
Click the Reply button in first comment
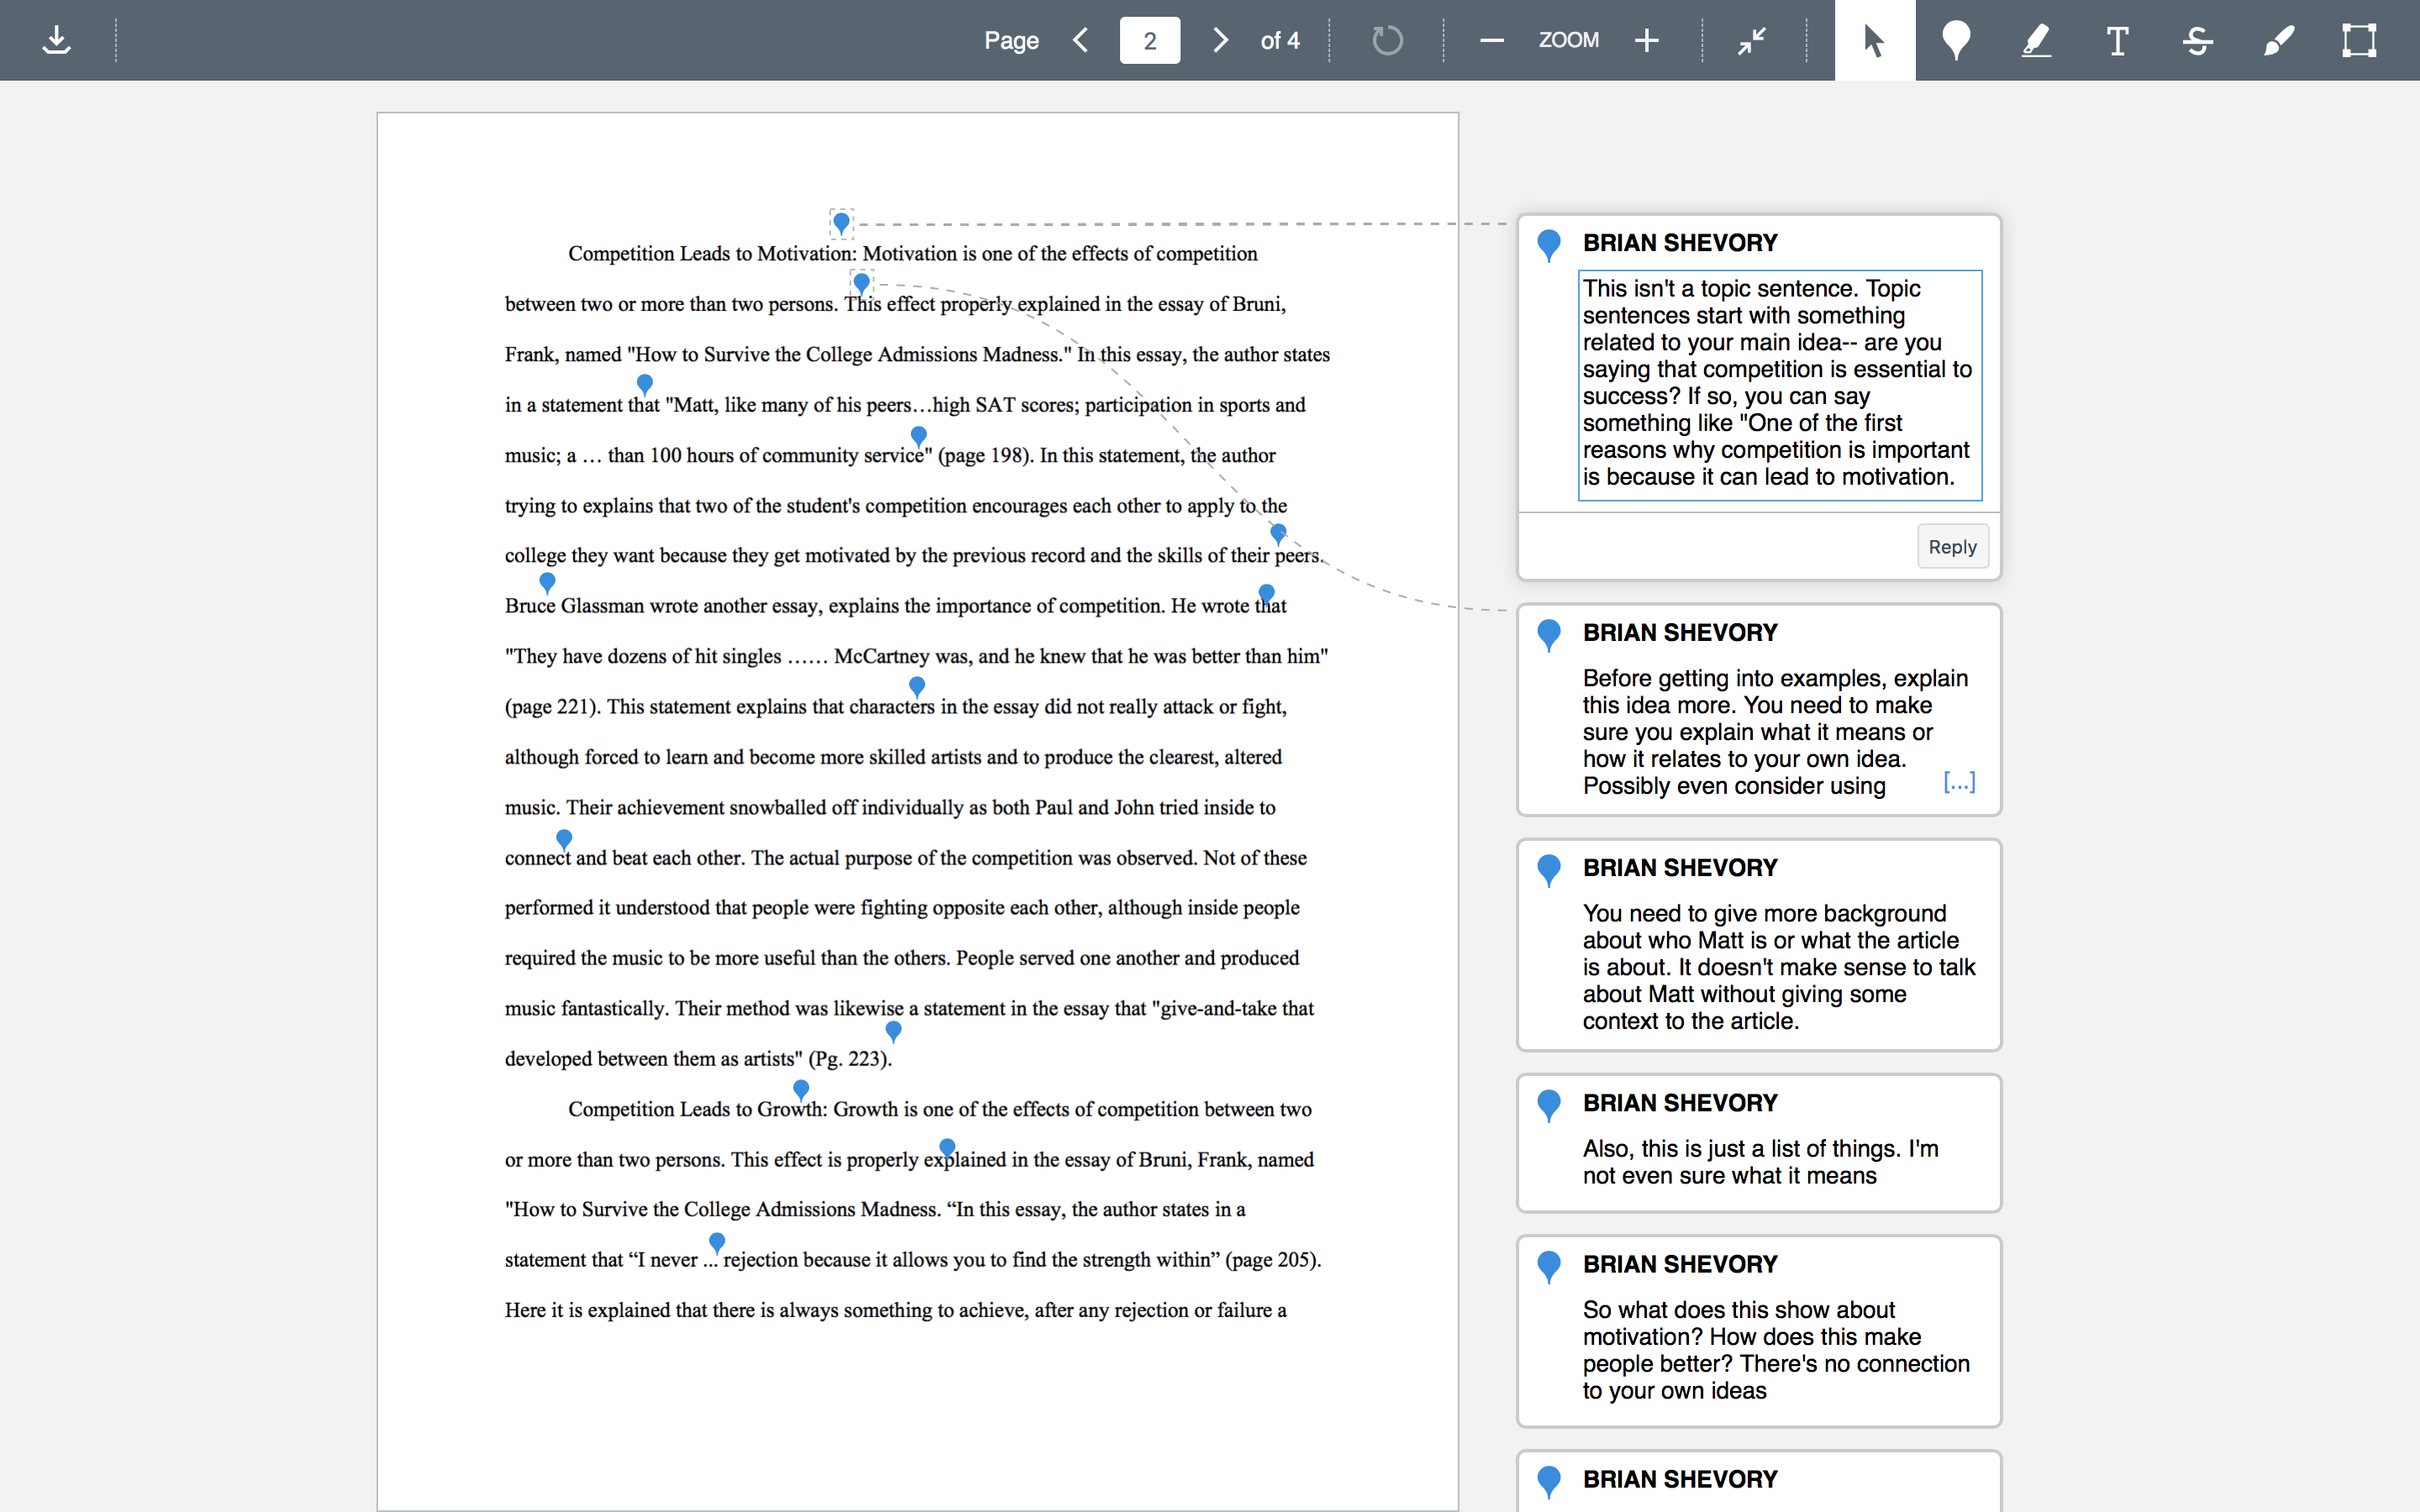(1952, 546)
